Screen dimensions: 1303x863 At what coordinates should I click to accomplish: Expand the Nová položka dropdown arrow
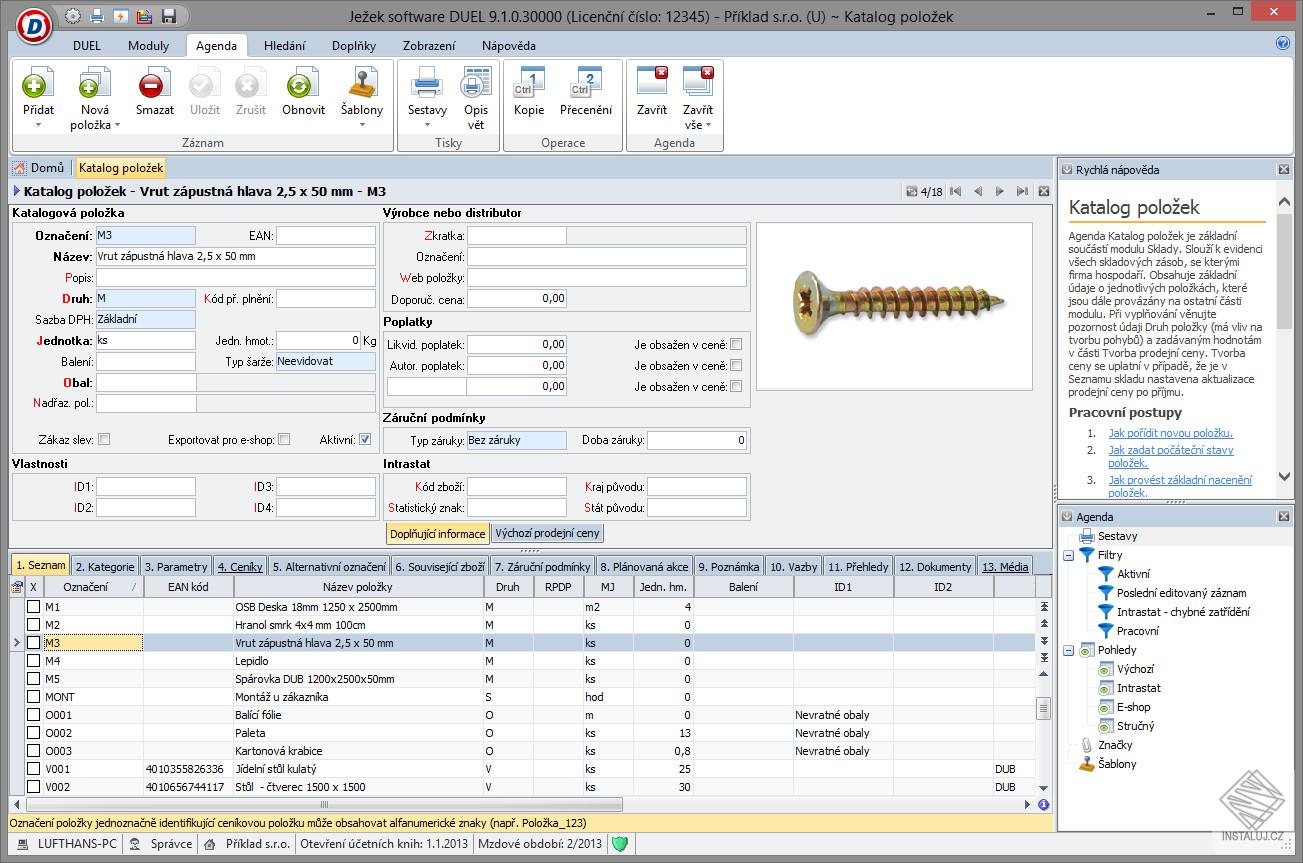(x=117, y=125)
